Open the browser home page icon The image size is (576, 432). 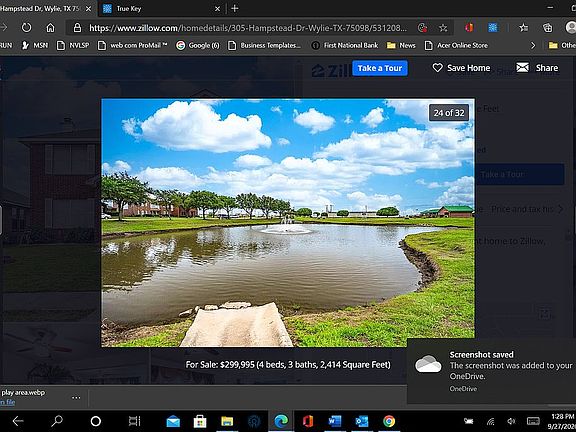pos(50,28)
